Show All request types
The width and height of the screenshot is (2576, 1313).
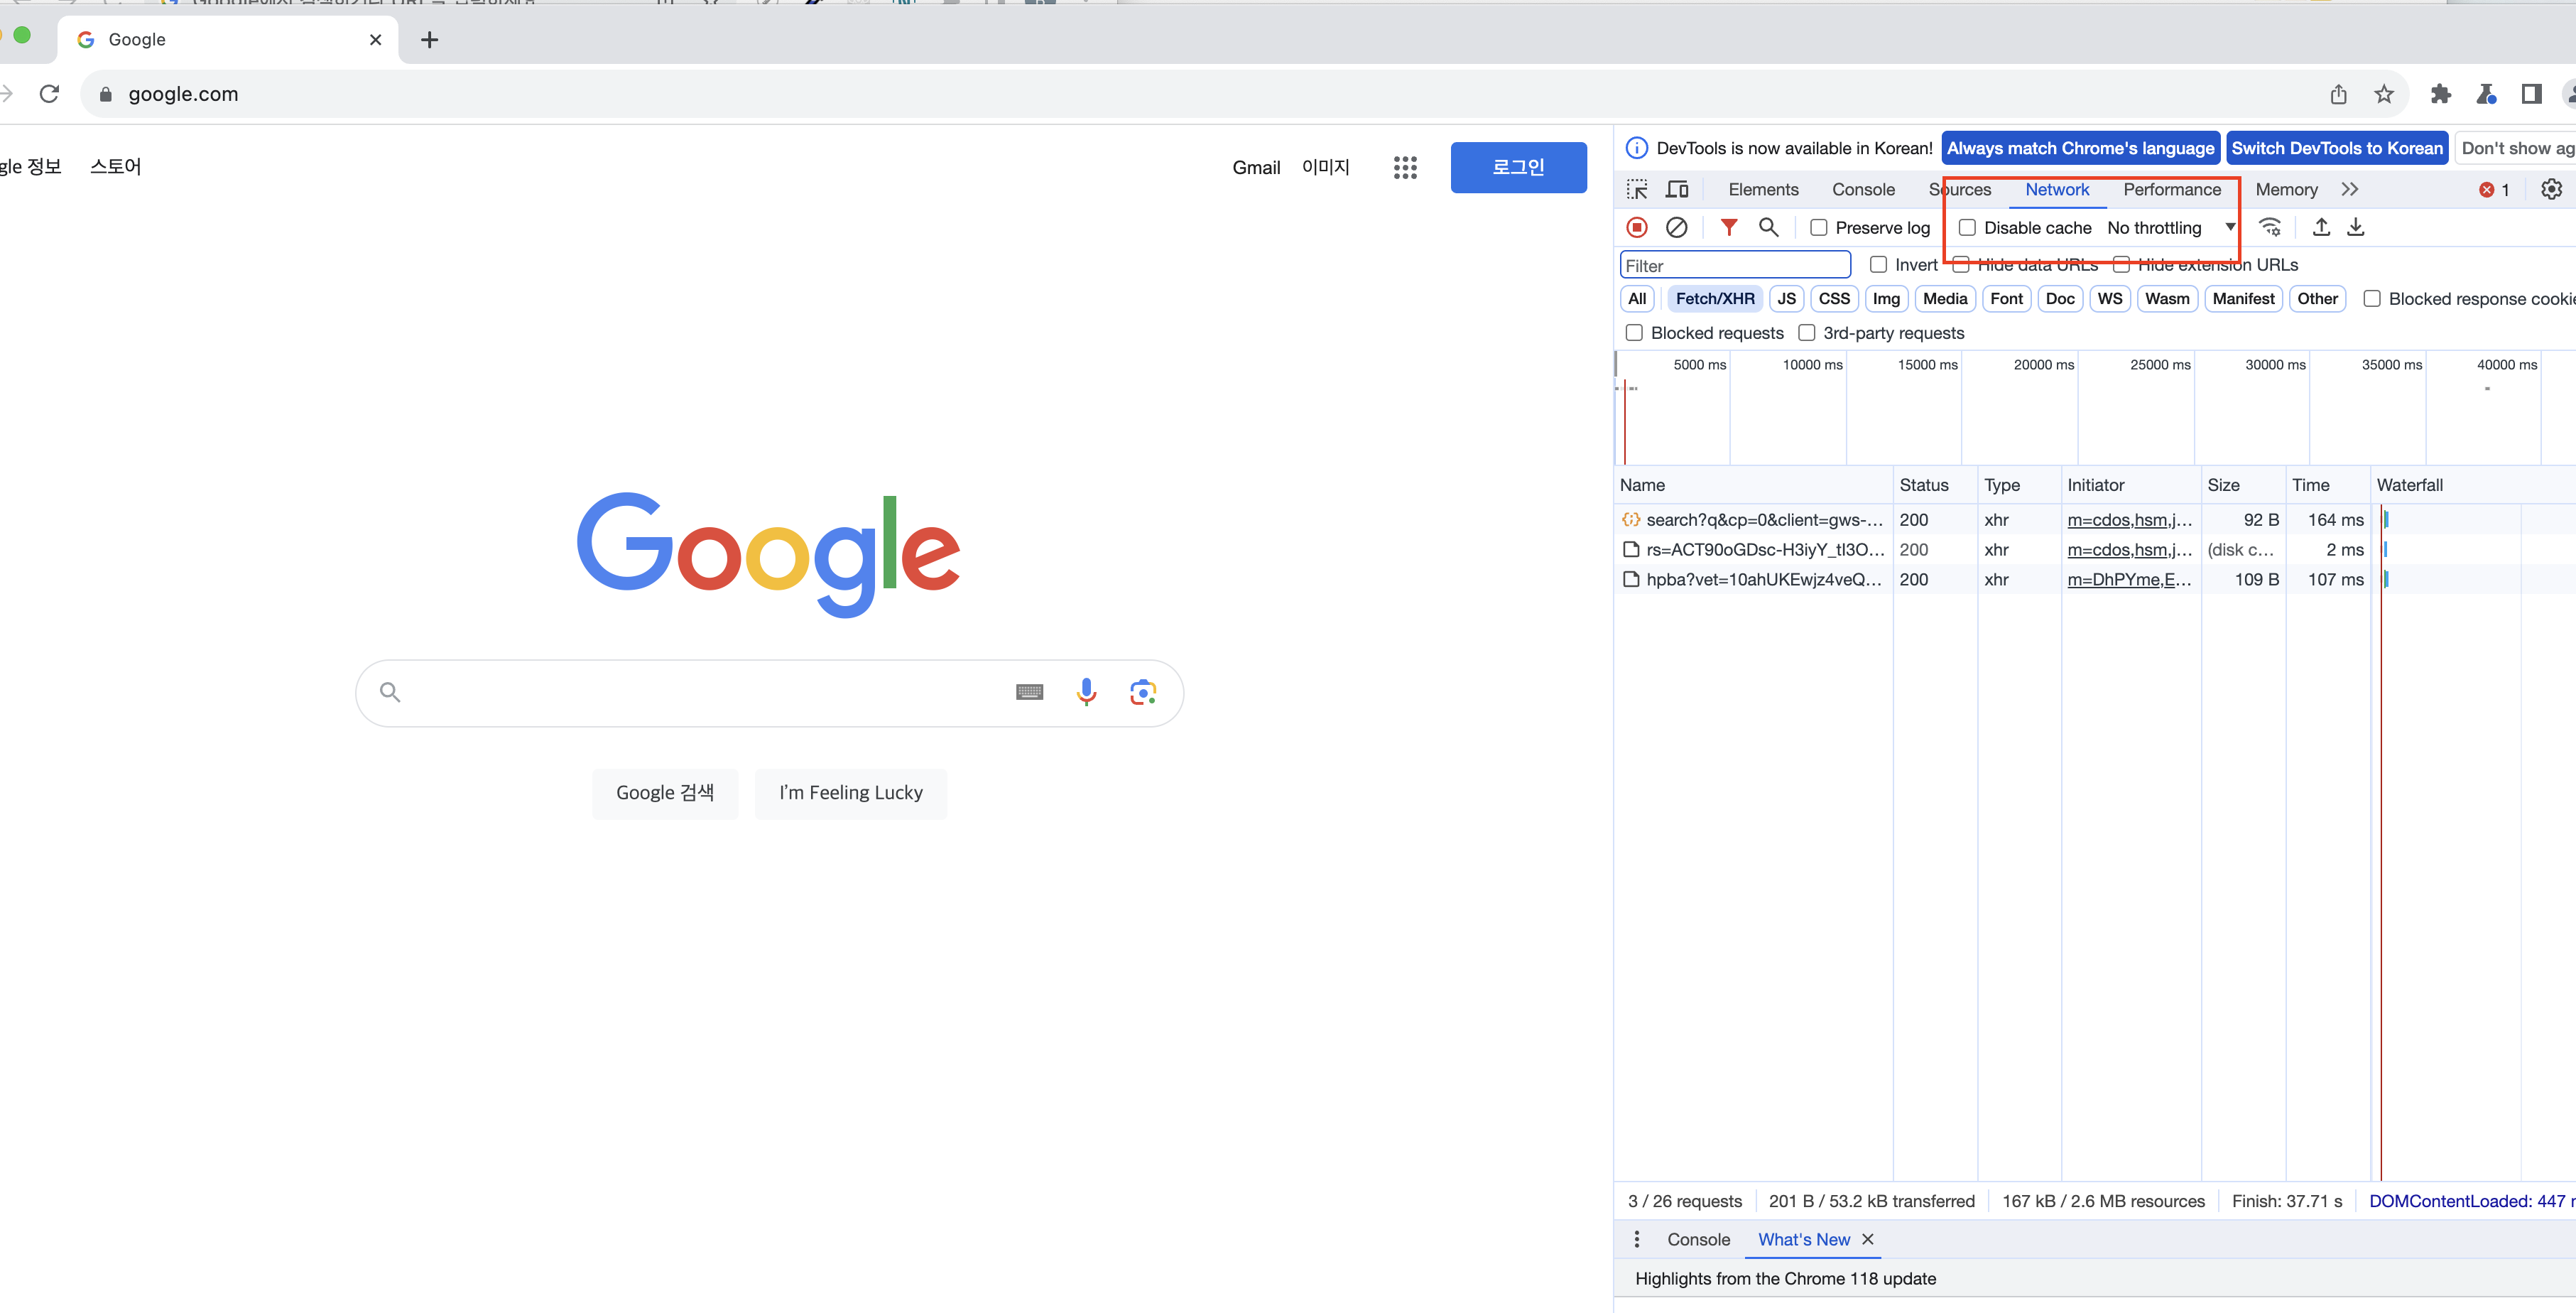(1637, 299)
